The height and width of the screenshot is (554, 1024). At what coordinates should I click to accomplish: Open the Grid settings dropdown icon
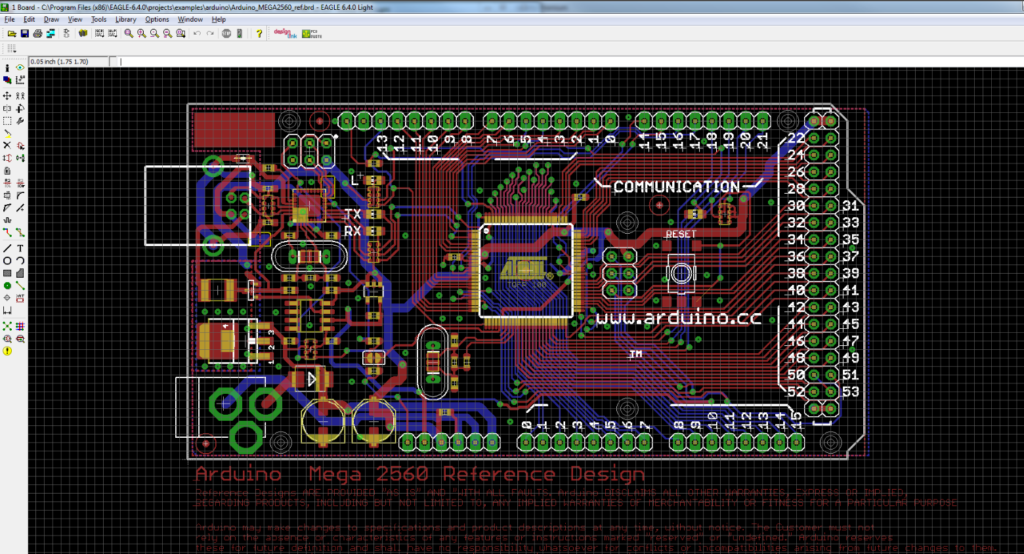click(12, 48)
